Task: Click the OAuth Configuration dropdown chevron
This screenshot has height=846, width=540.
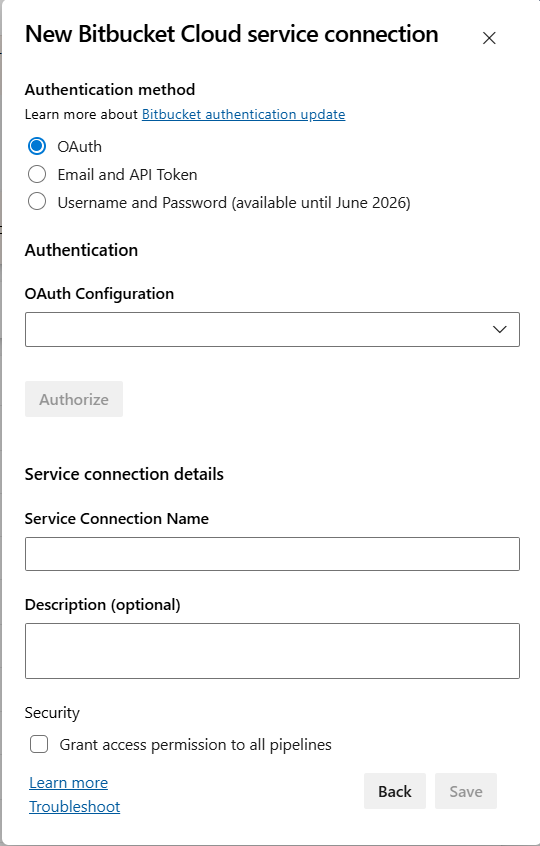Action: (500, 329)
